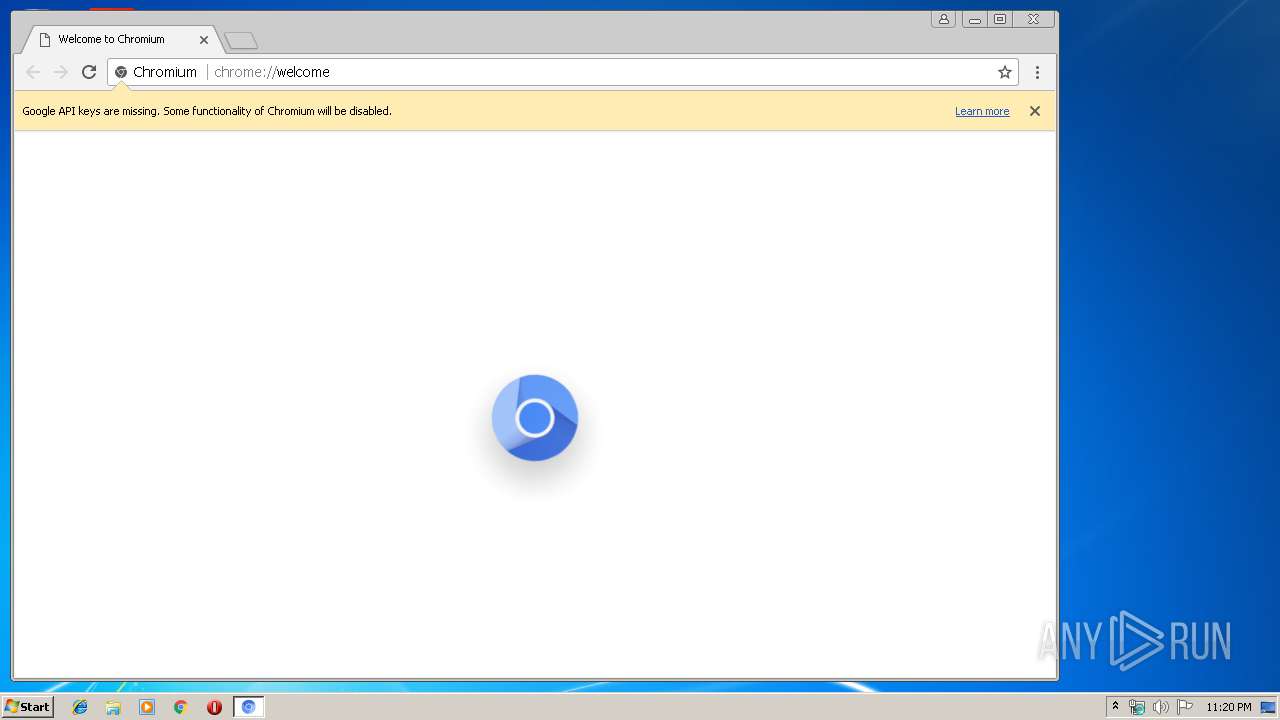1280x720 pixels.
Task: Close the Chromium window
Action: click(x=1034, y=19)
